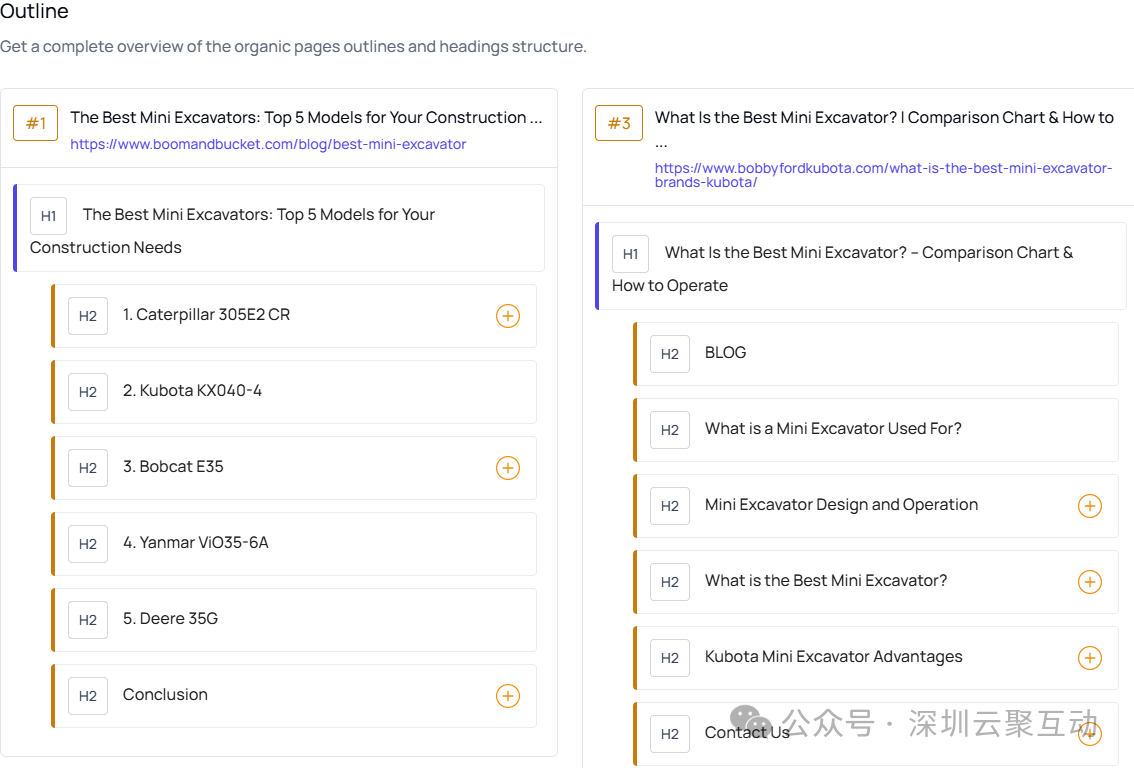The height and width of the screenshot is (768, 1134).
Task: Click the #1 result title "The Best Mini Excavators: Top 5 Models for Your Construction ..."
Action: click(x=306, y=117)
